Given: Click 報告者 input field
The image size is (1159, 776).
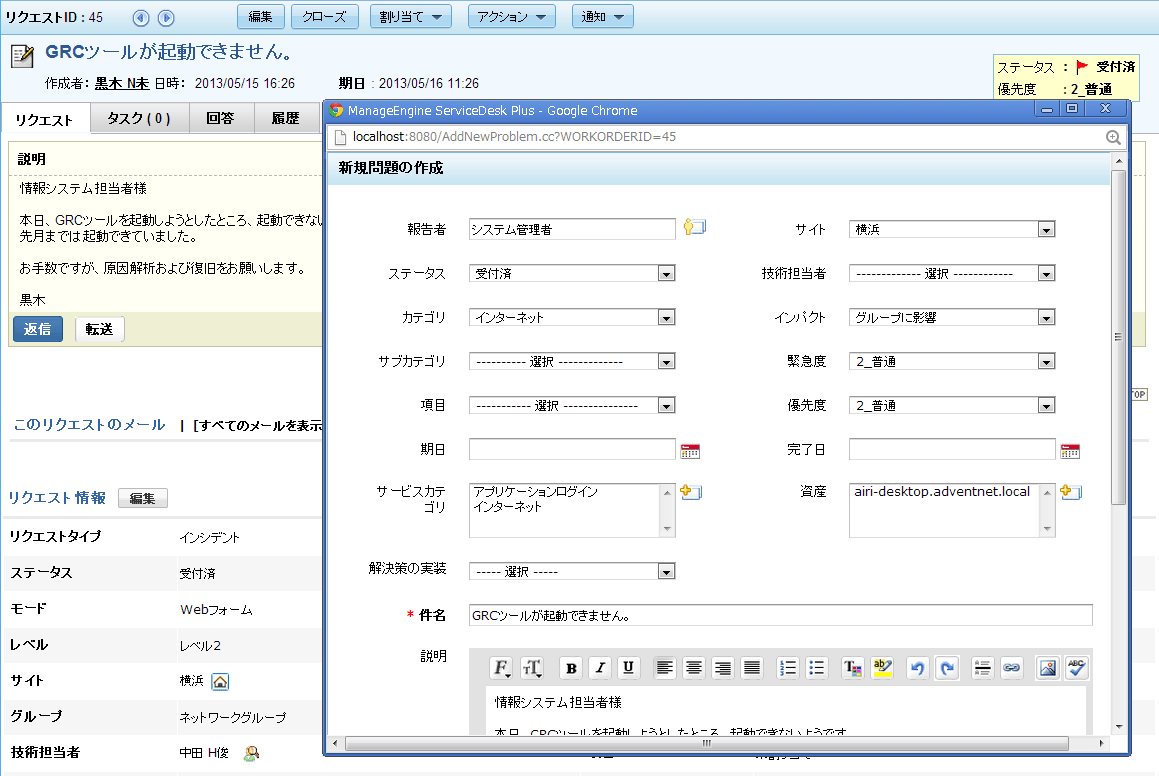Looking at the screenshot, I should [572, 229].
